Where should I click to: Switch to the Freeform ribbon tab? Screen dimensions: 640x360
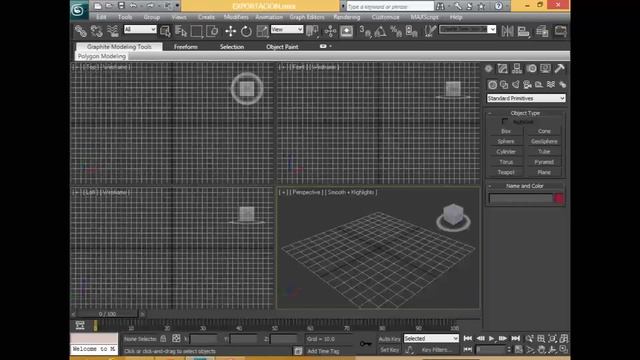[x=186, y=47]
